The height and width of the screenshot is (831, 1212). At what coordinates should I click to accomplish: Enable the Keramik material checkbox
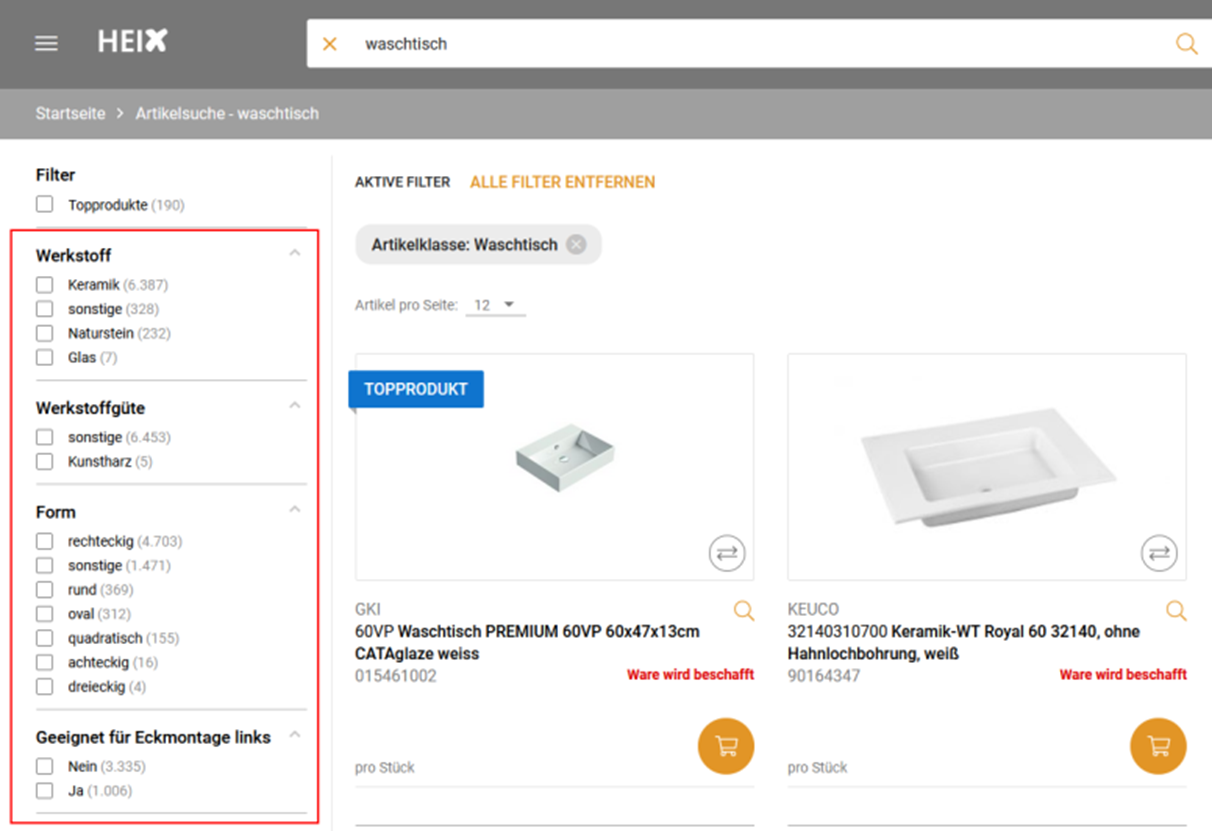tap(45, 285)
